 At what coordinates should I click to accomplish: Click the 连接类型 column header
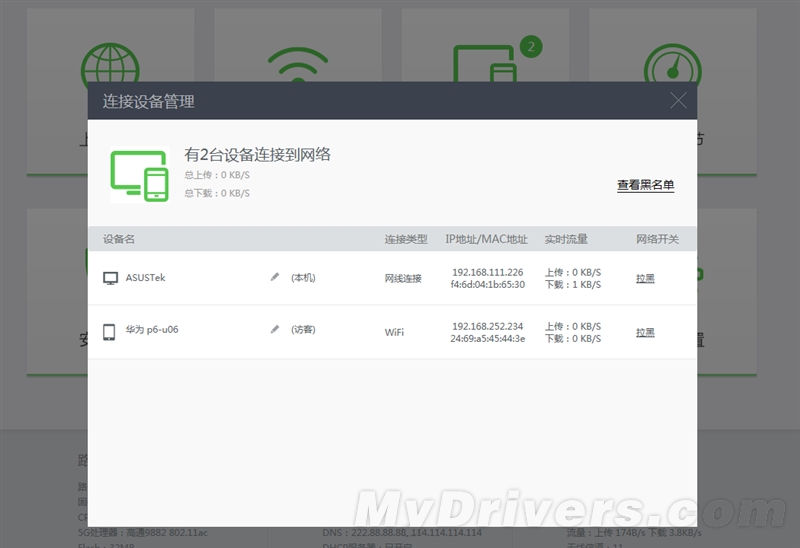406,239
